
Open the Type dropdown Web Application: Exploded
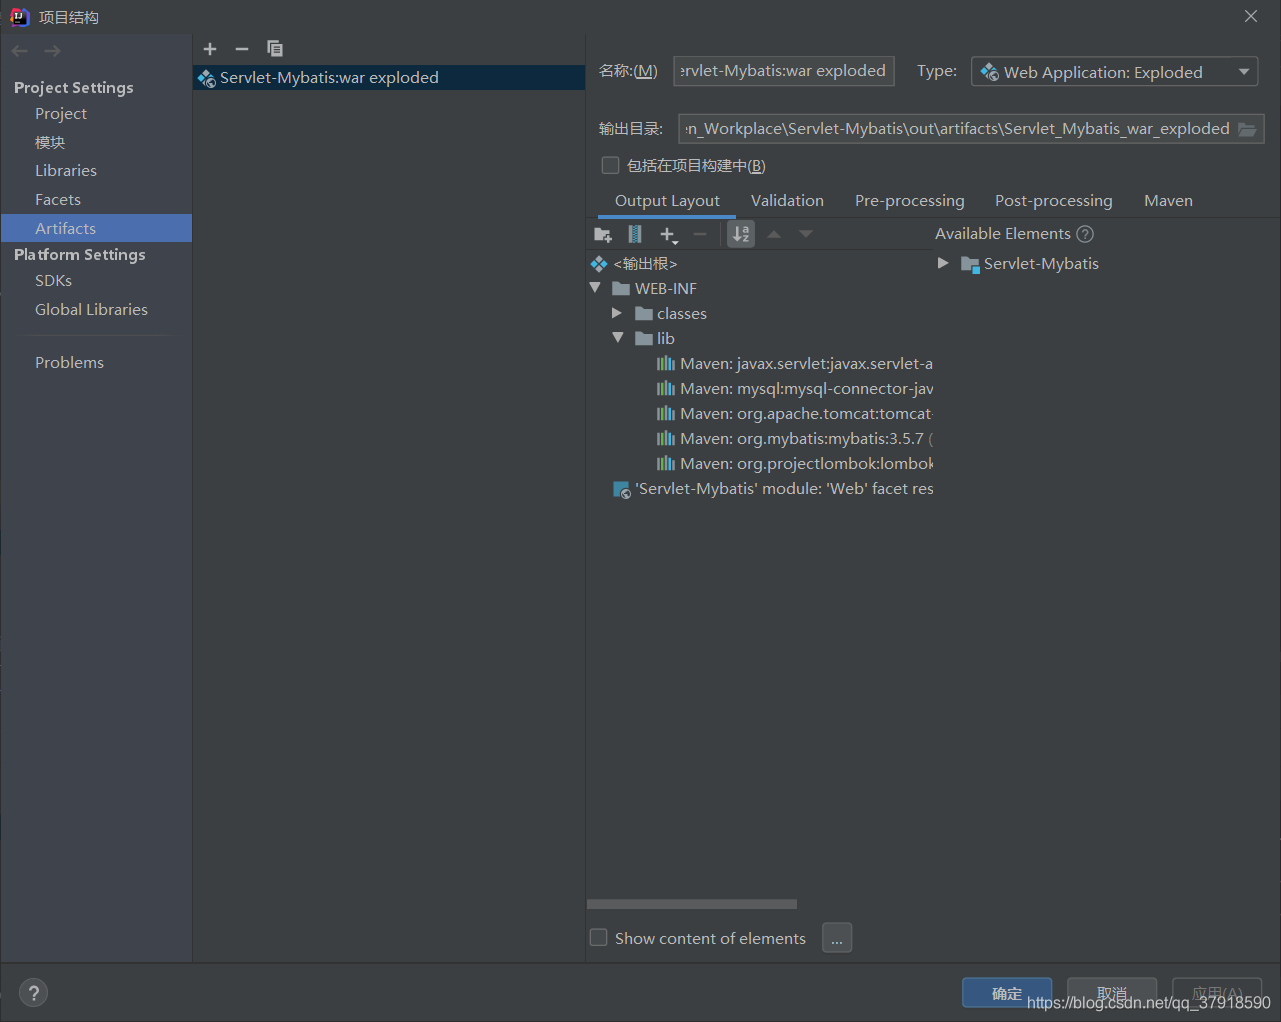pos(1114,72)
